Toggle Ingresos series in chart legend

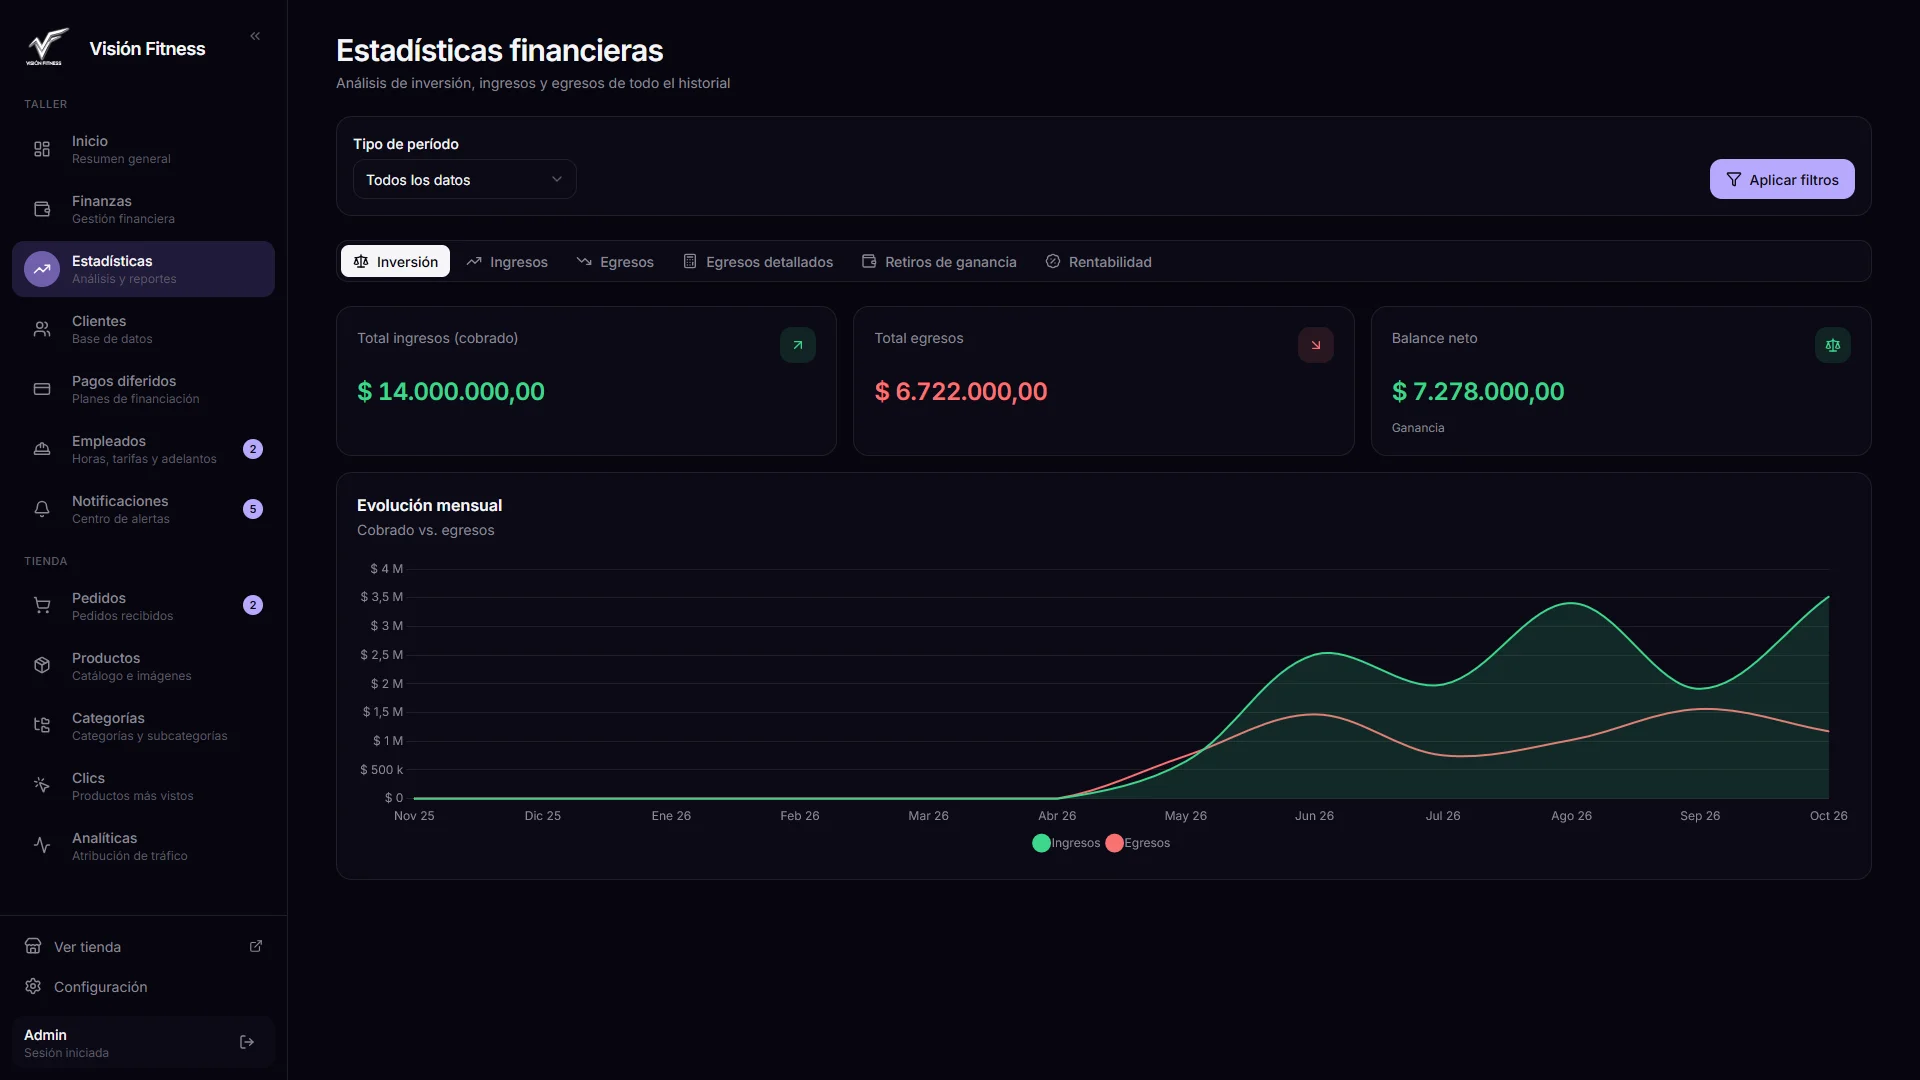1066,843
